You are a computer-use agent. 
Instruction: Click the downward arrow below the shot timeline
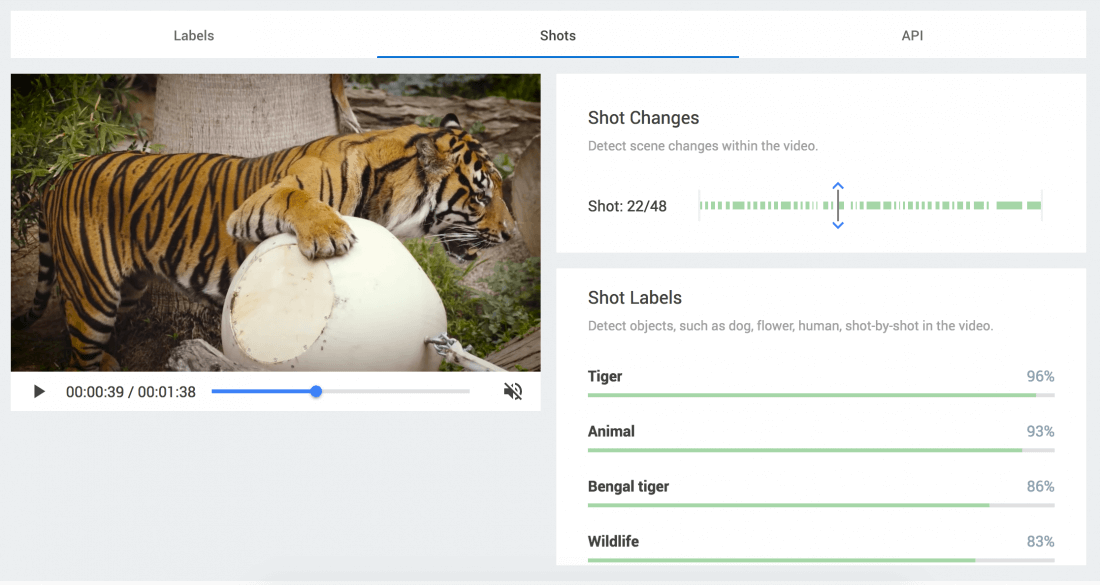(838, 226)
